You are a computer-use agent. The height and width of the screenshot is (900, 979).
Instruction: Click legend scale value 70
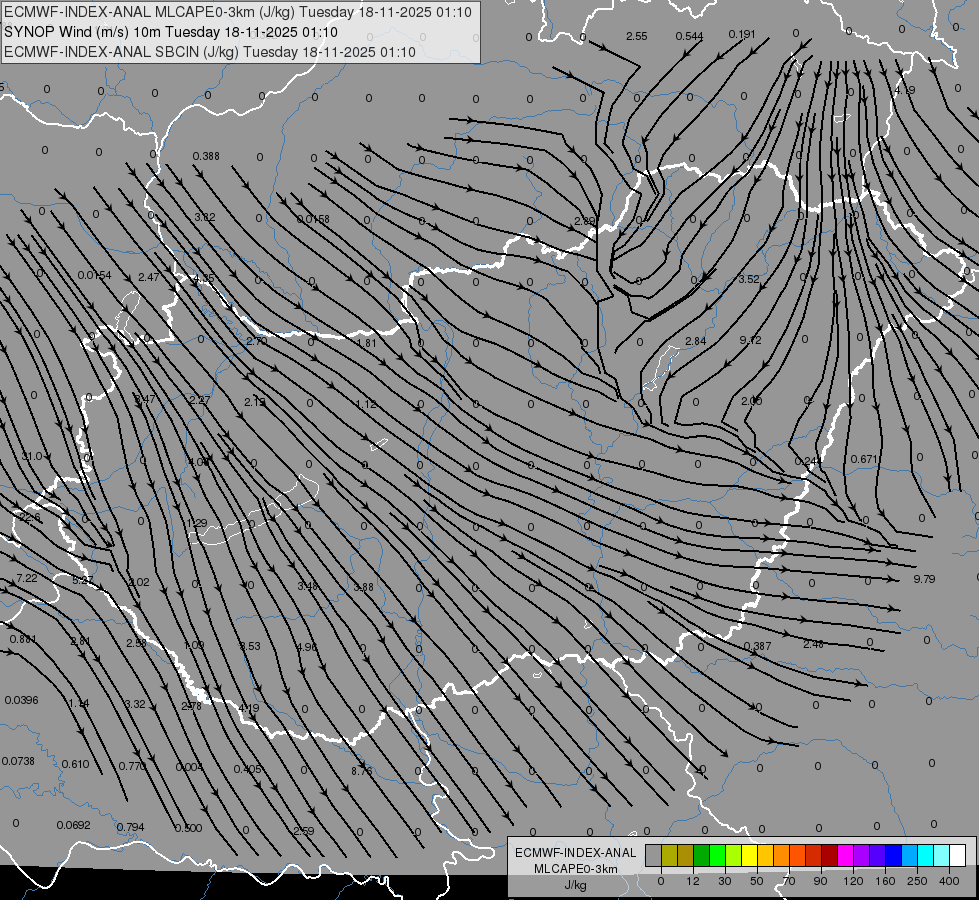coord(789,881)
